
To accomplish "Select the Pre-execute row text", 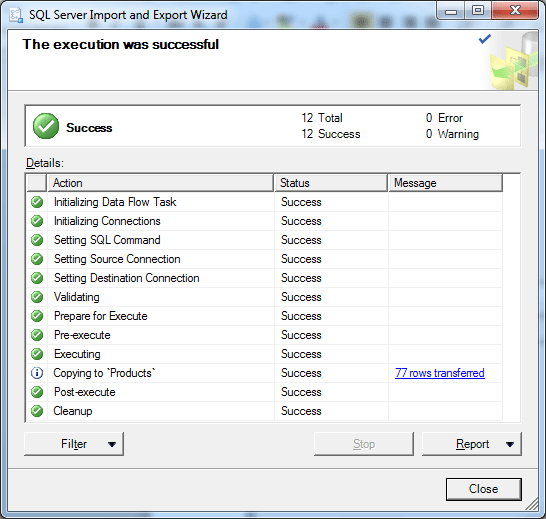I will click(x=82, y=335).
